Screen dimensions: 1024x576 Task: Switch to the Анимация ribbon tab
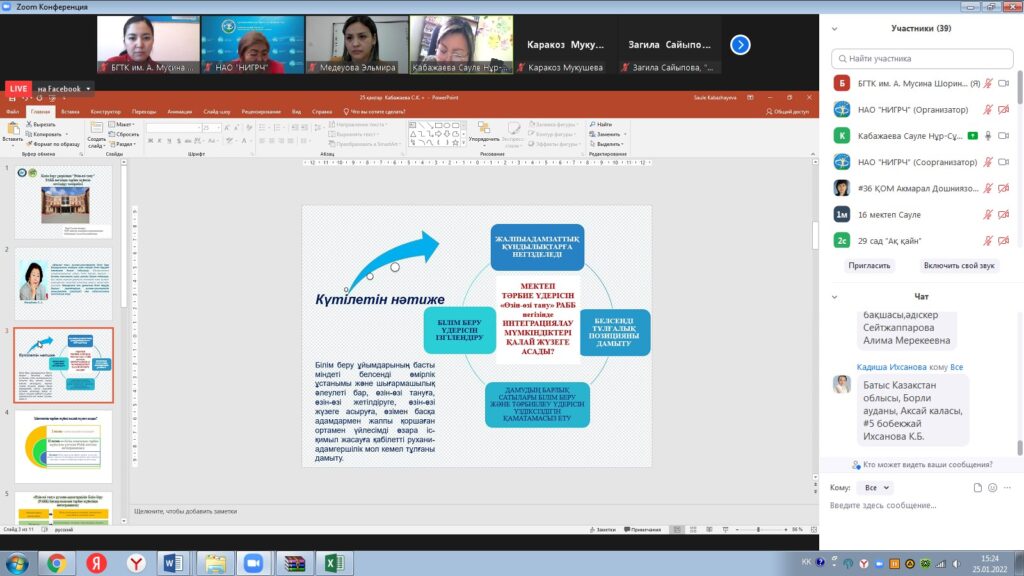click(180, 112)
